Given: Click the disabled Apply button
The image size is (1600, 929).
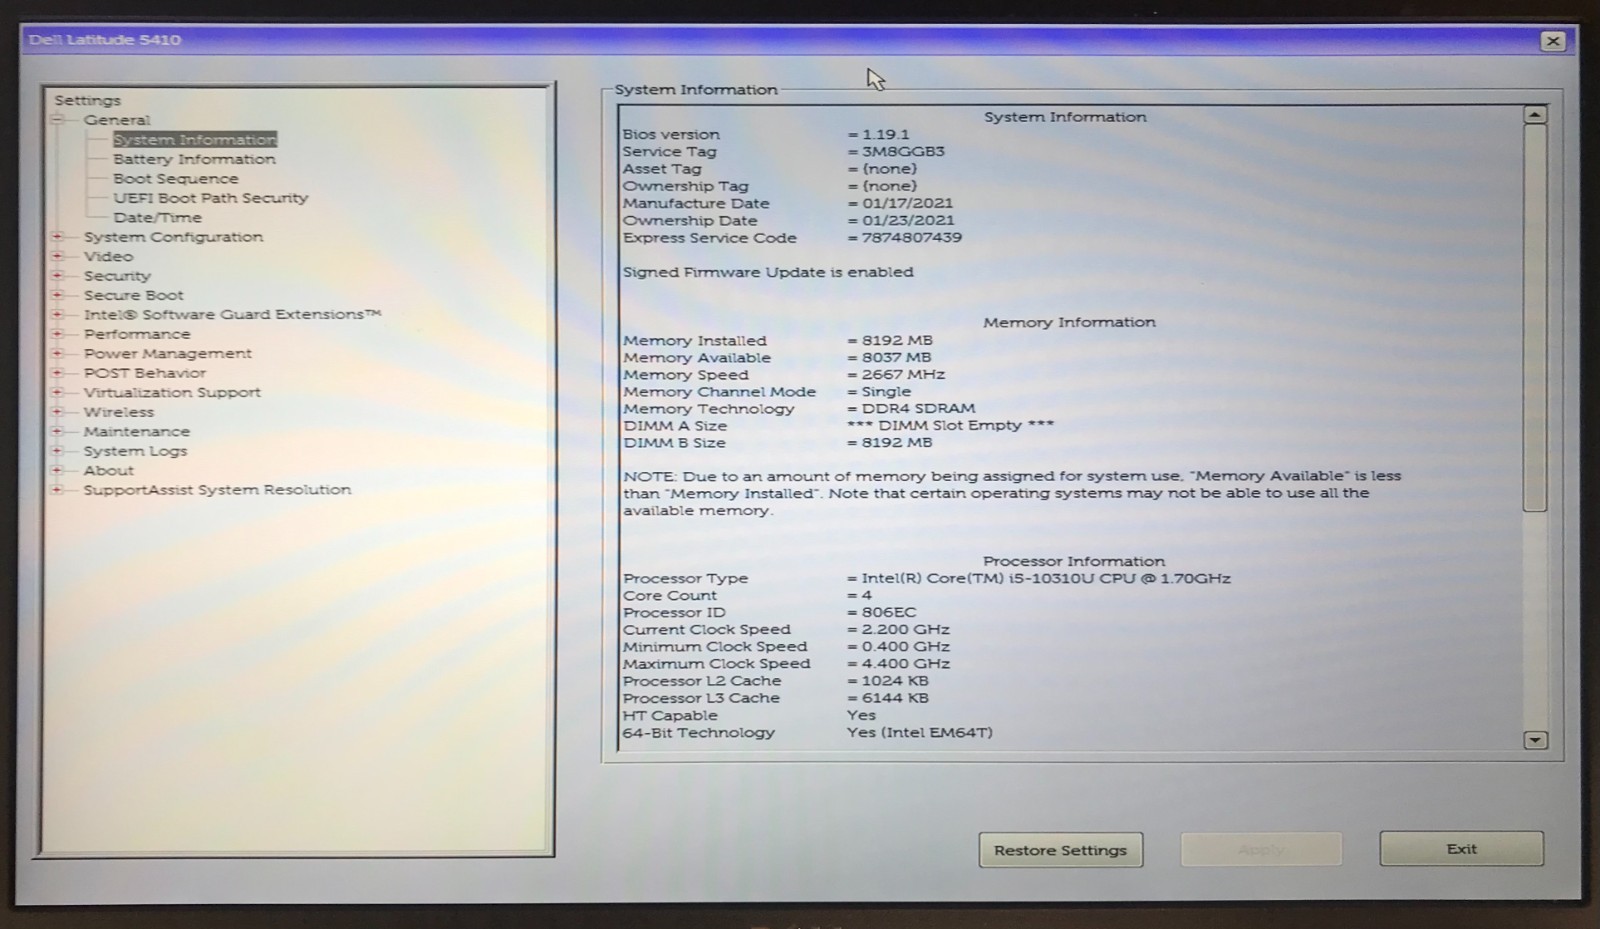Looking at the screenshot, I should 1261,850.
